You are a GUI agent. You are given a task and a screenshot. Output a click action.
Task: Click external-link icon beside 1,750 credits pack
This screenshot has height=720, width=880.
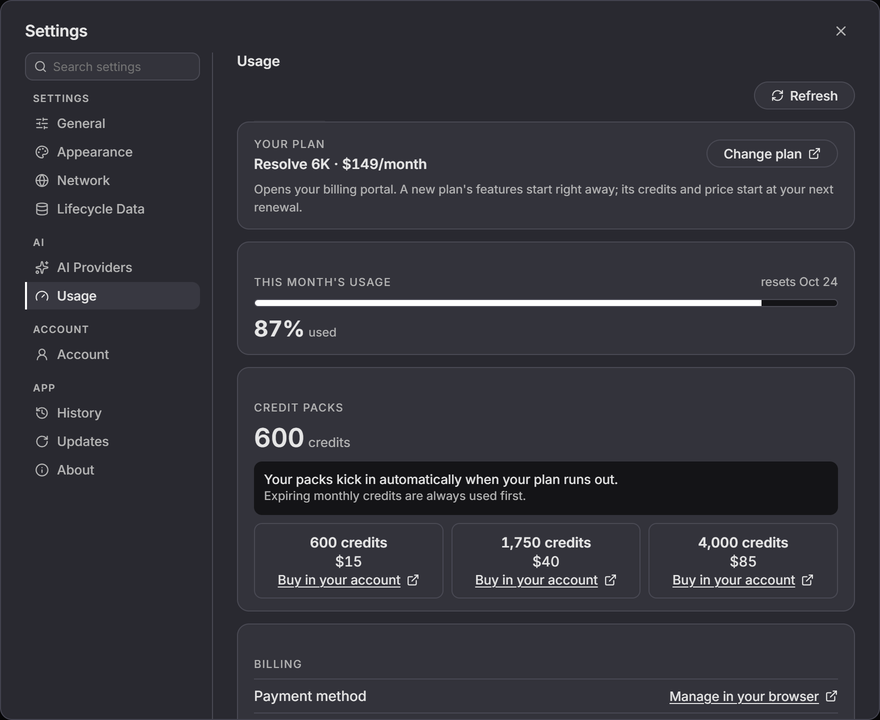611,580
